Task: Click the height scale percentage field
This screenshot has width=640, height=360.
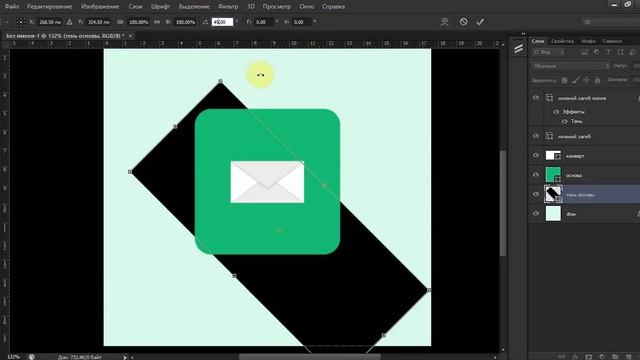Action: pos(185,22)
